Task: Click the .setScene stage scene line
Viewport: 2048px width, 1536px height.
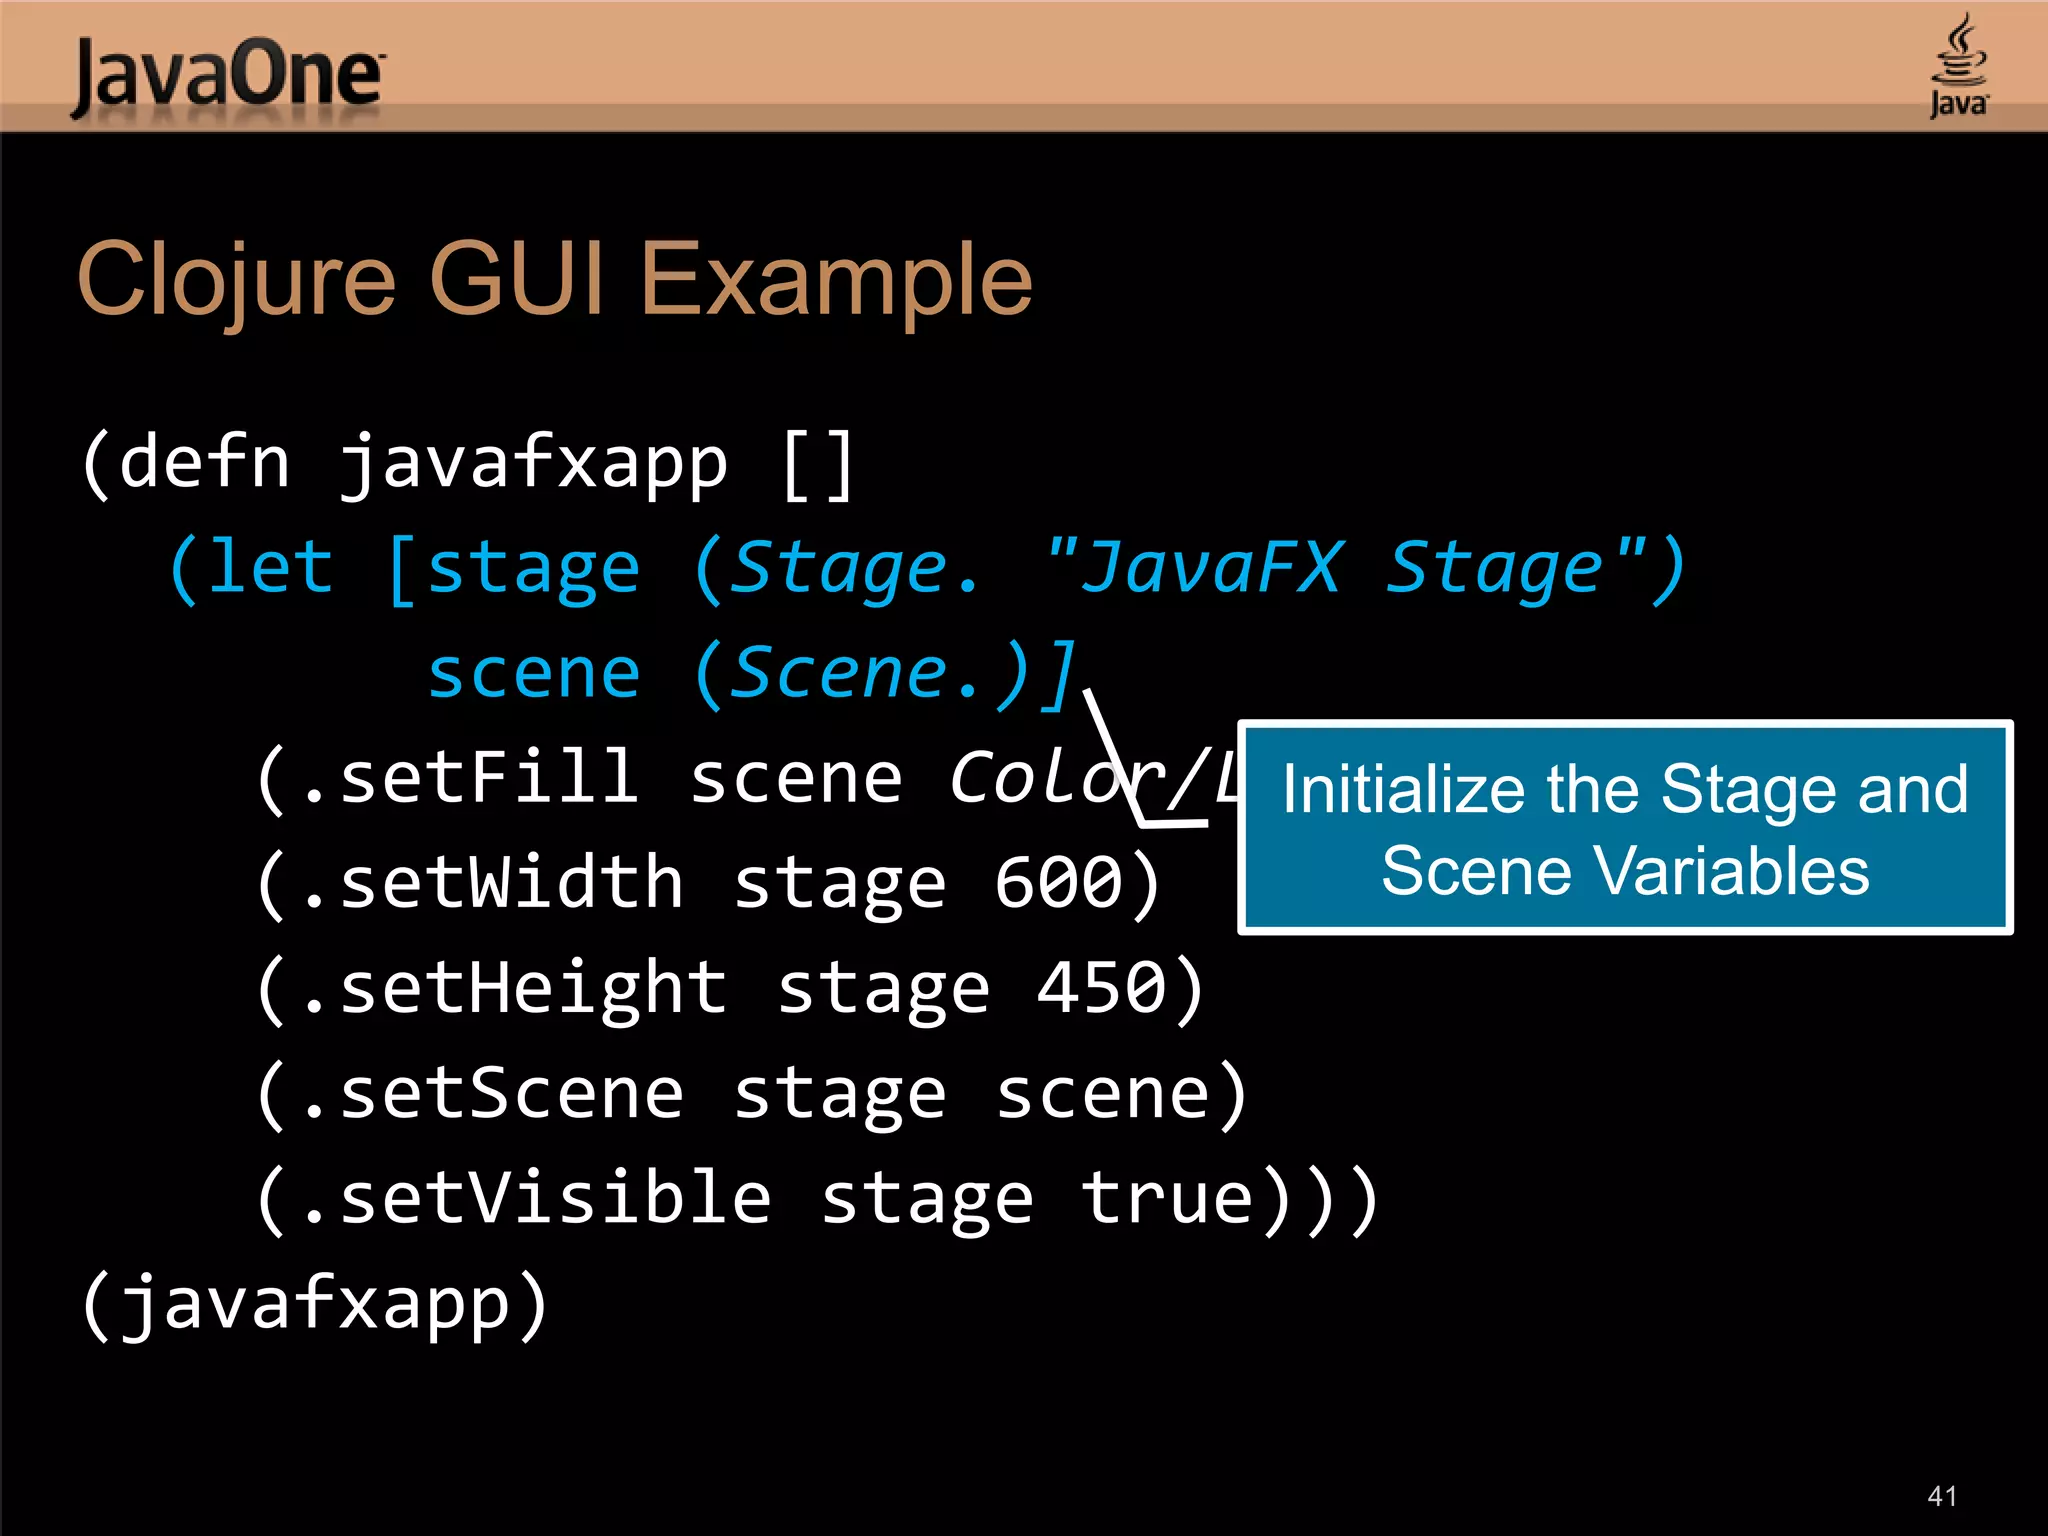Action: point(753,1095)
